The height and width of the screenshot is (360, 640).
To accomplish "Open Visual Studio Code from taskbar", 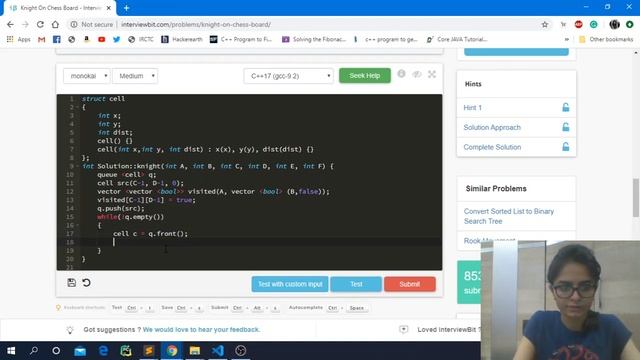I will [x=218, y=351].
